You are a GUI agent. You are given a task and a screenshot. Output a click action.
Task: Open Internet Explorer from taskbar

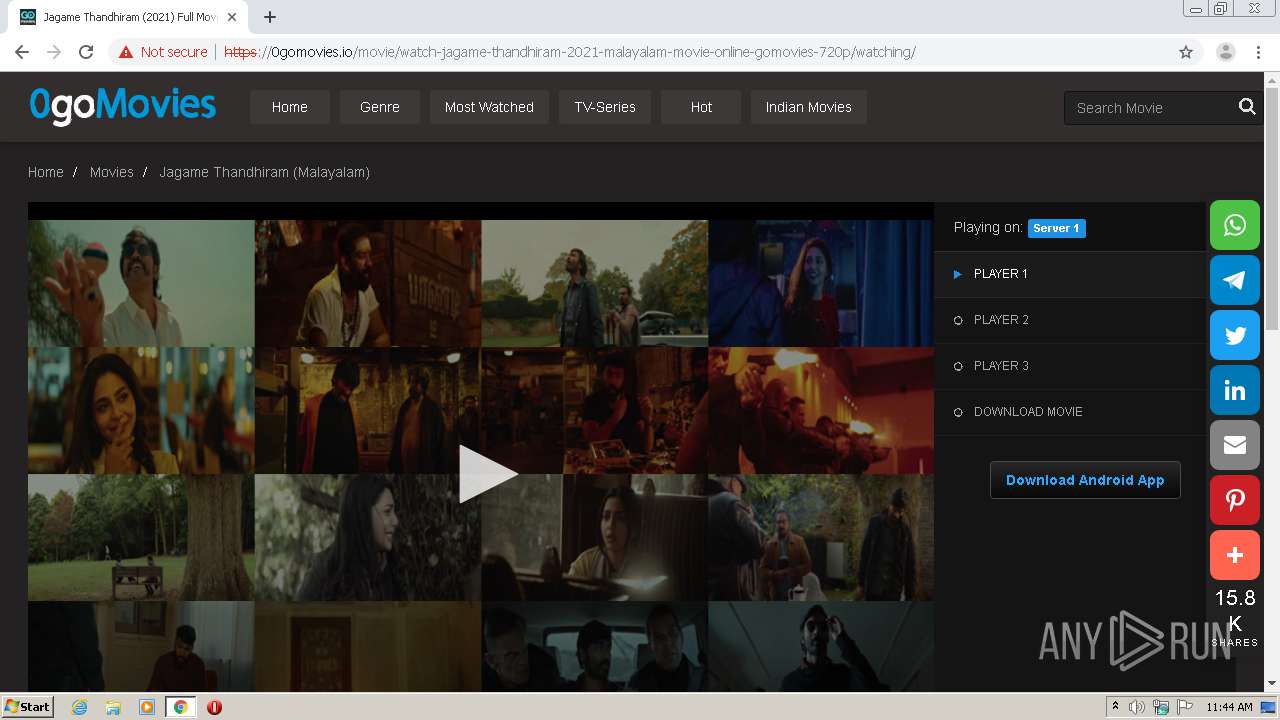[79, 707]
